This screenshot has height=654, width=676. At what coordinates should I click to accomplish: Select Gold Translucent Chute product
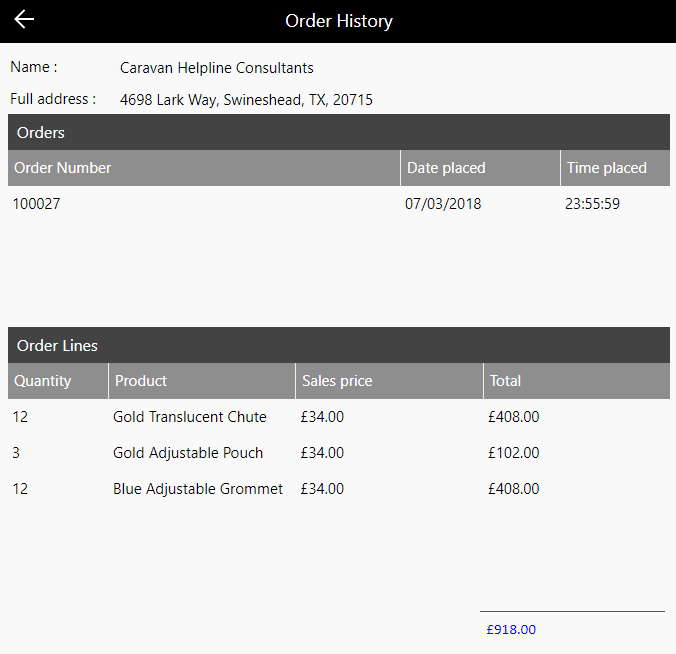(x=190, y=417)
